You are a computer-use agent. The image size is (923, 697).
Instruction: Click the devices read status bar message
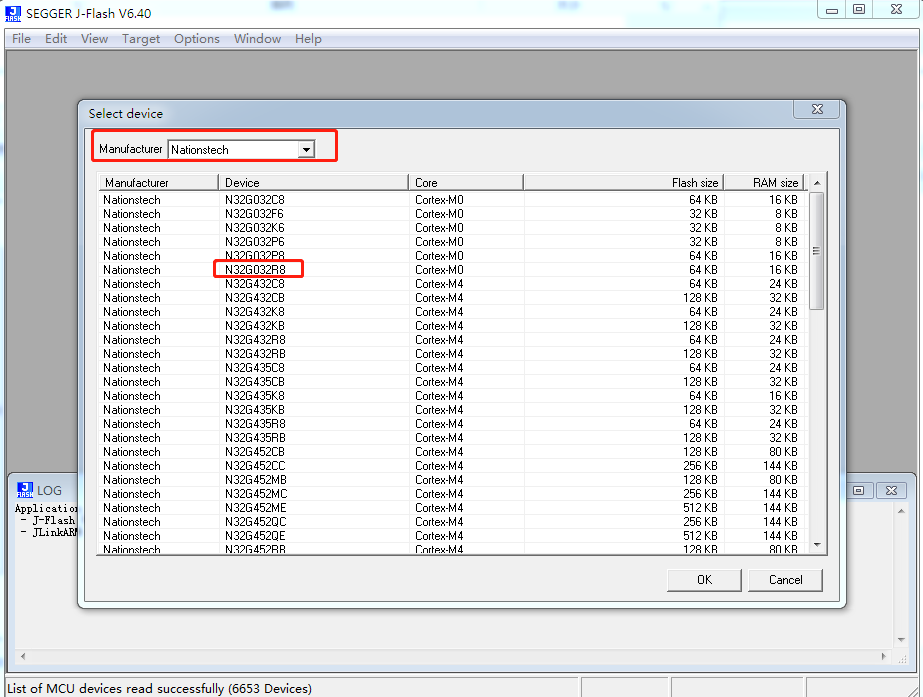click(160, 689)
